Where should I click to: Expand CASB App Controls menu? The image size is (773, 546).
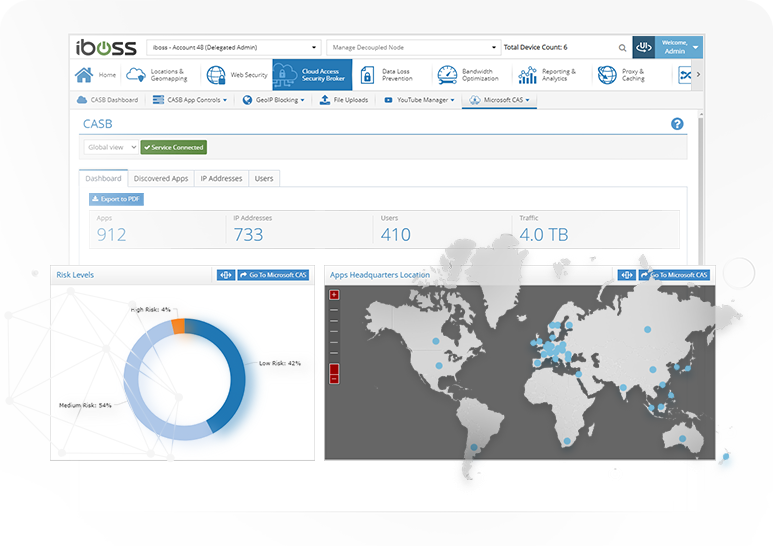(190, 100)
